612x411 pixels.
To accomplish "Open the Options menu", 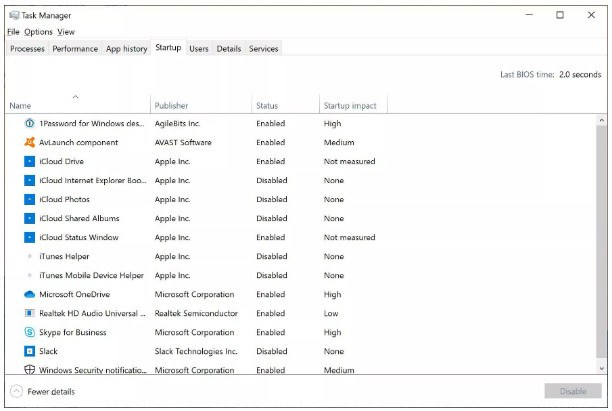I will 38,32.
